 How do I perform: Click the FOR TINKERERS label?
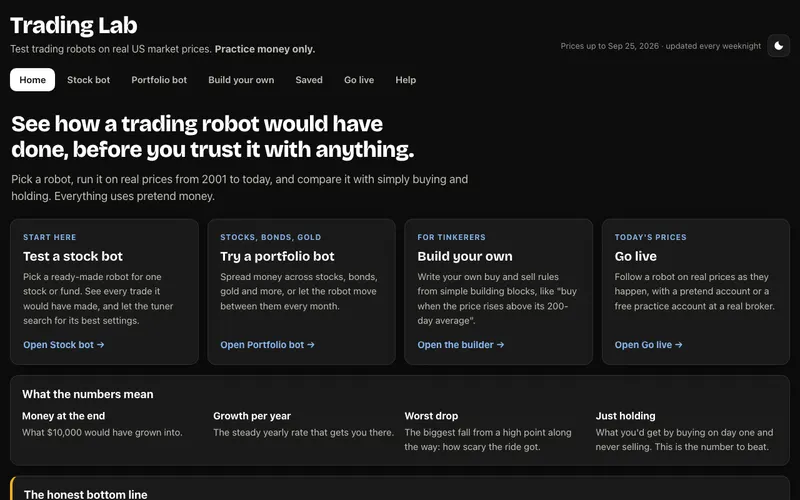click(452, 237)
